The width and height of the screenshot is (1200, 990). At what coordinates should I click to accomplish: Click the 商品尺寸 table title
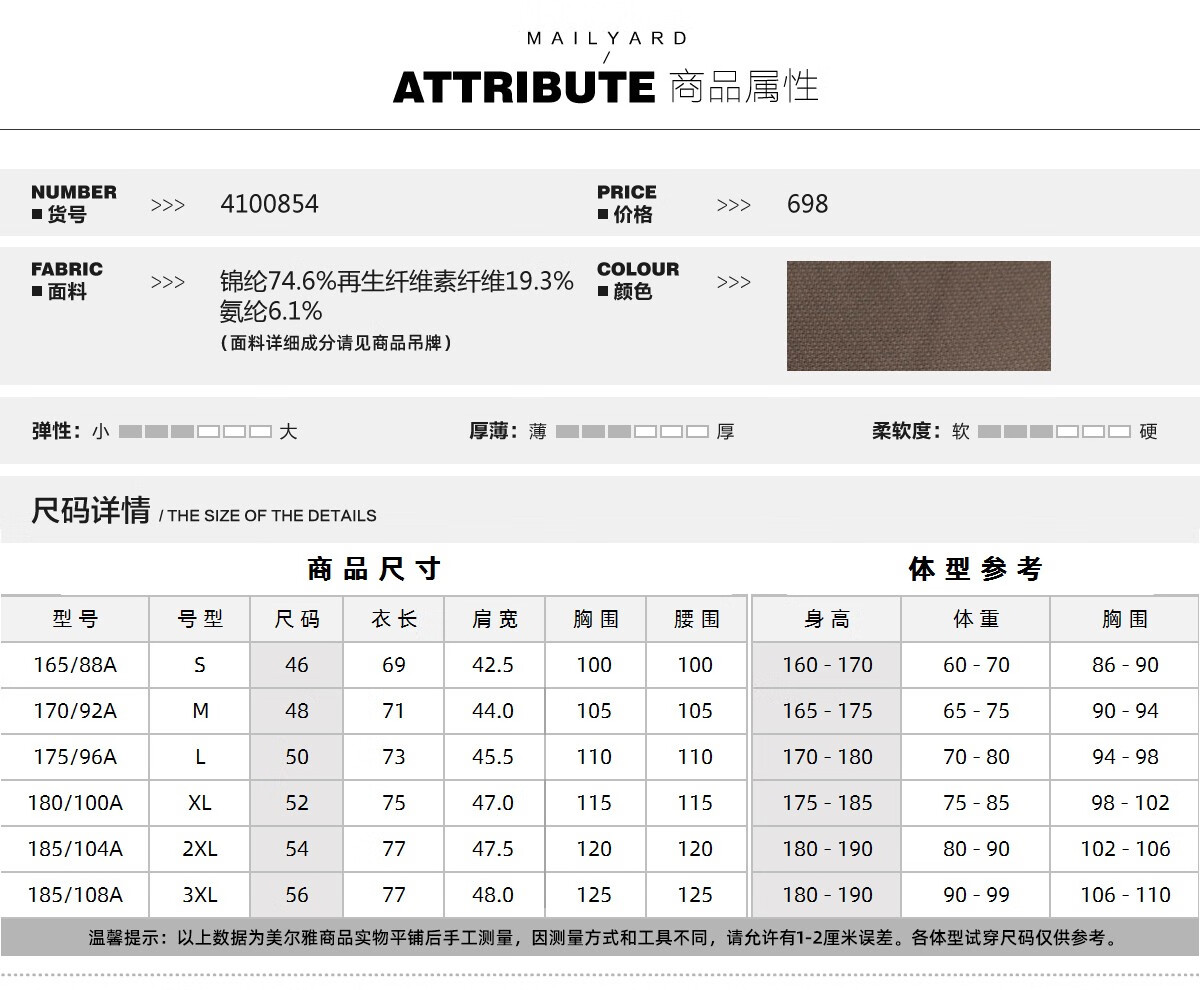click(374, 569)
